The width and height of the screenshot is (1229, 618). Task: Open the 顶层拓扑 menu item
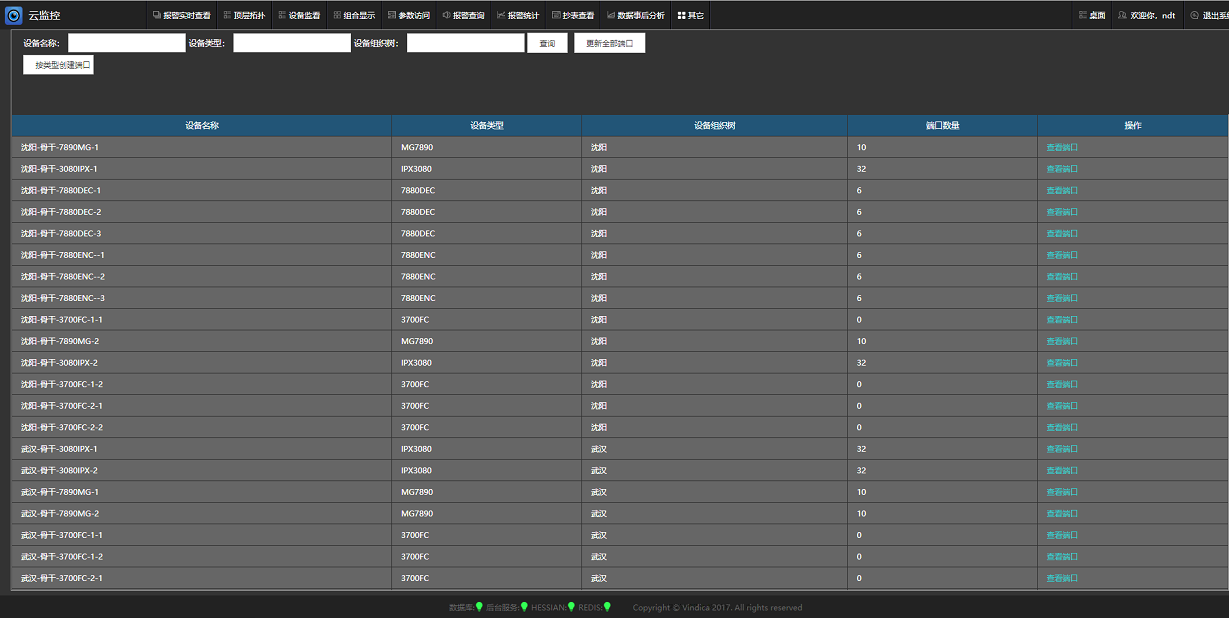pos(243,15)
